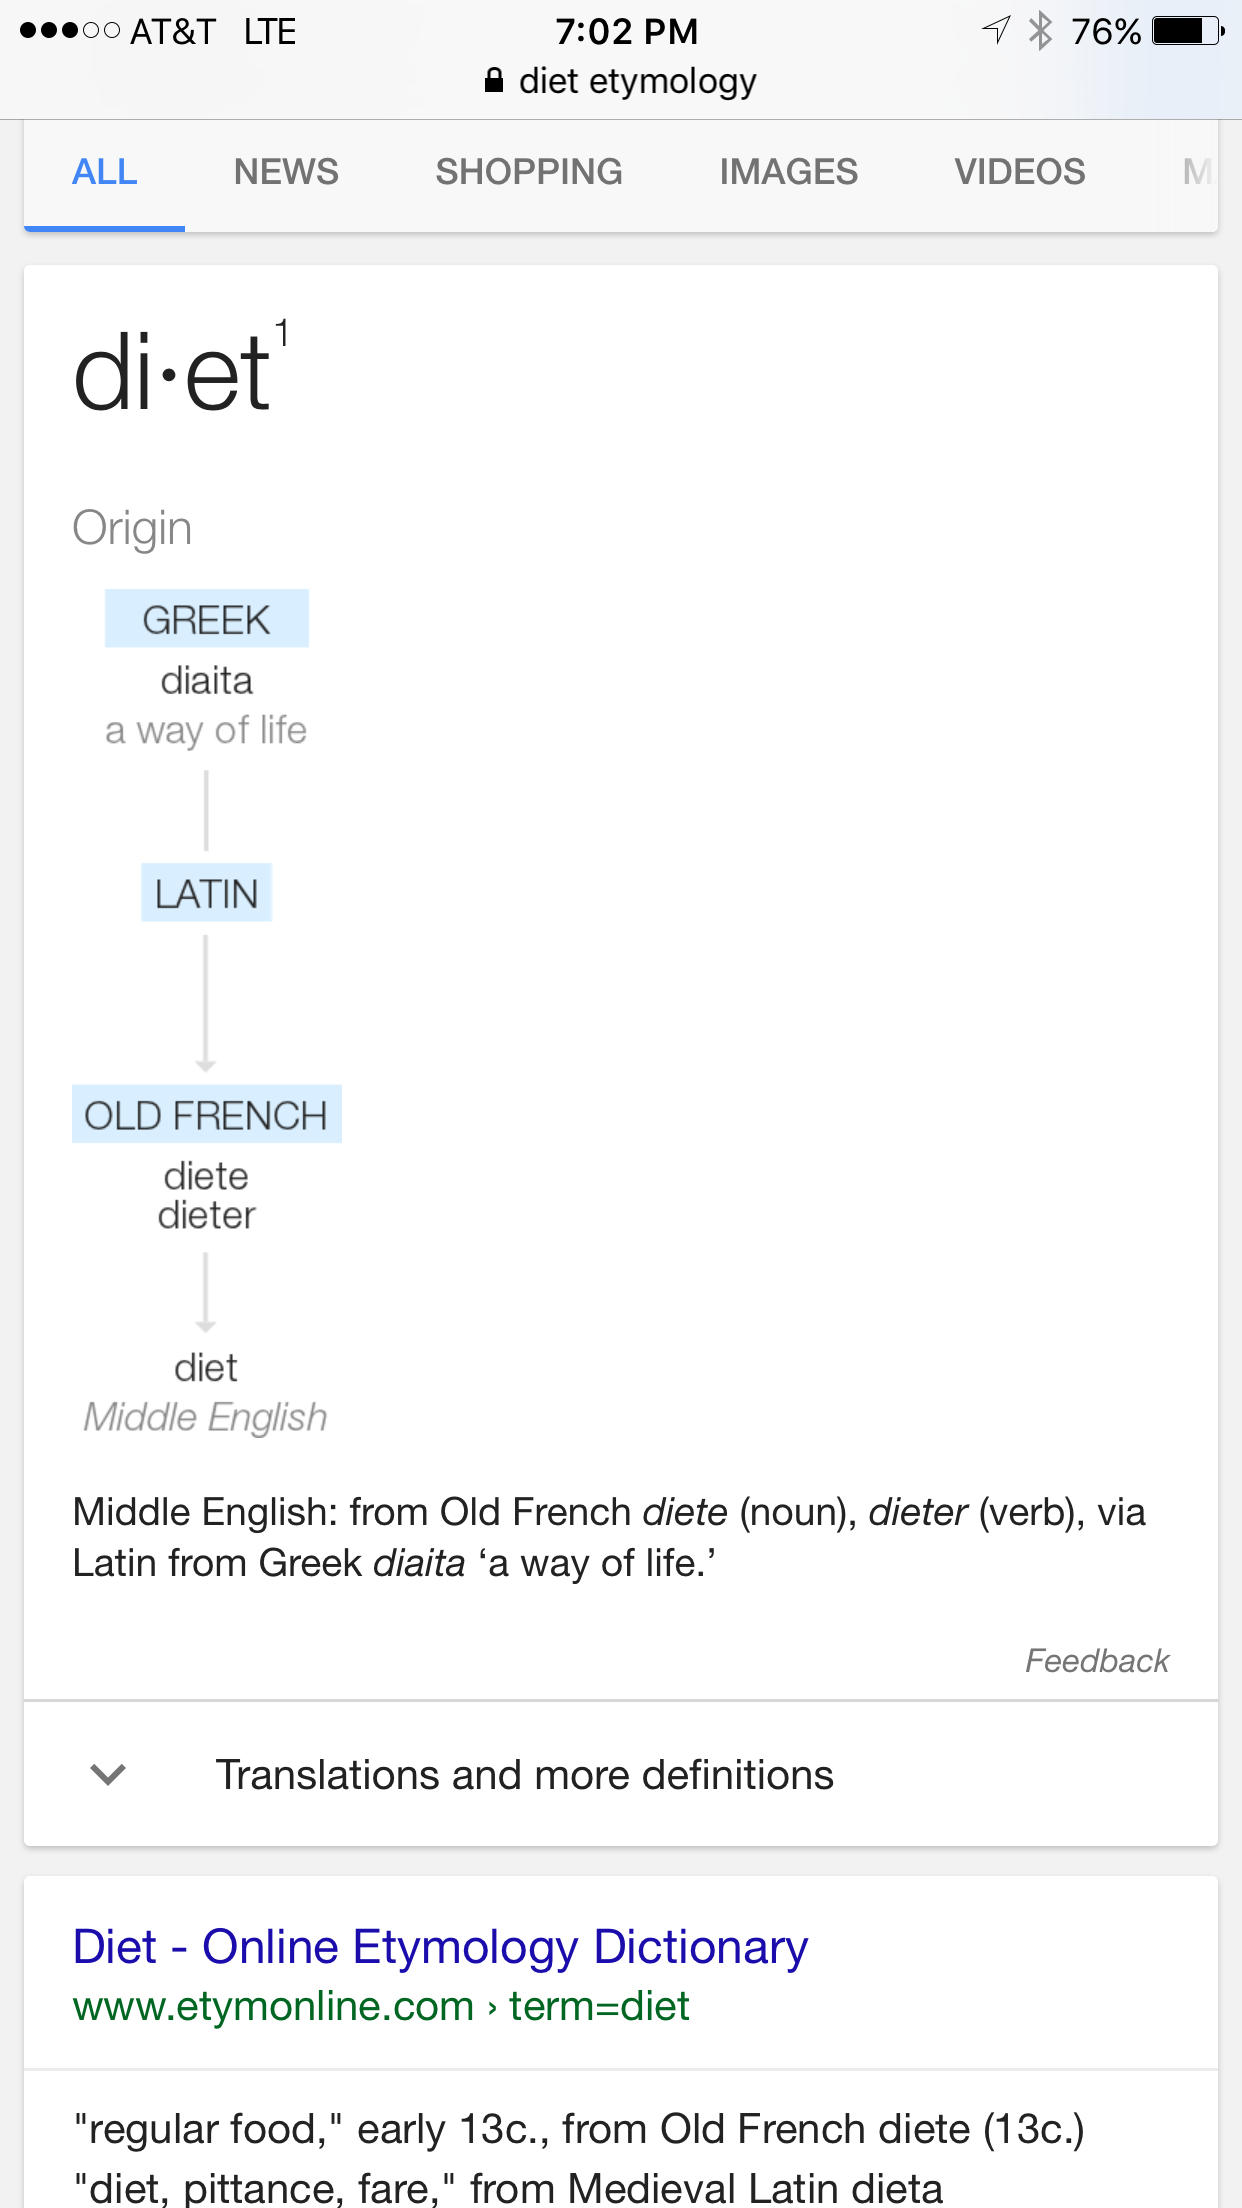Tap the Bluetooth status icon
This screenshot has height=2208, width=1242.
pos(1041,31)
